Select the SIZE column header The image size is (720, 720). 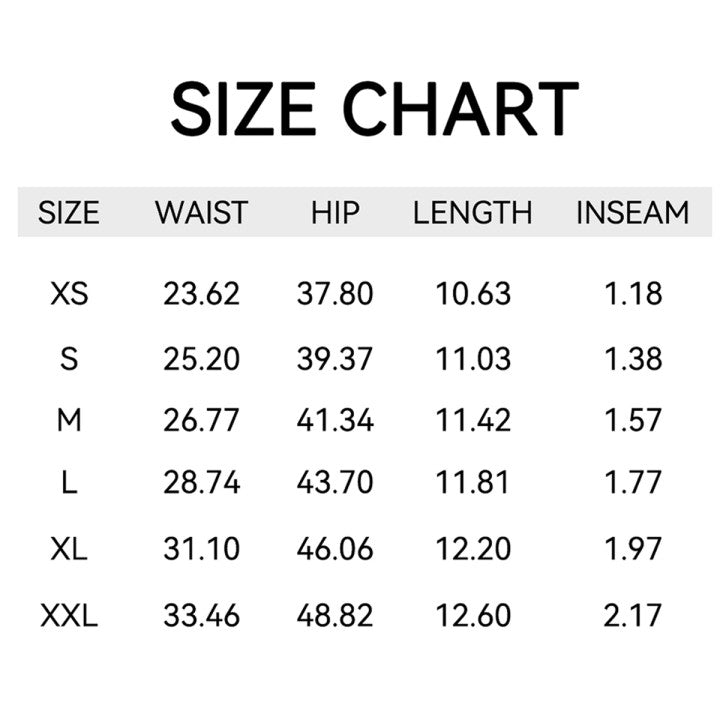69,213
